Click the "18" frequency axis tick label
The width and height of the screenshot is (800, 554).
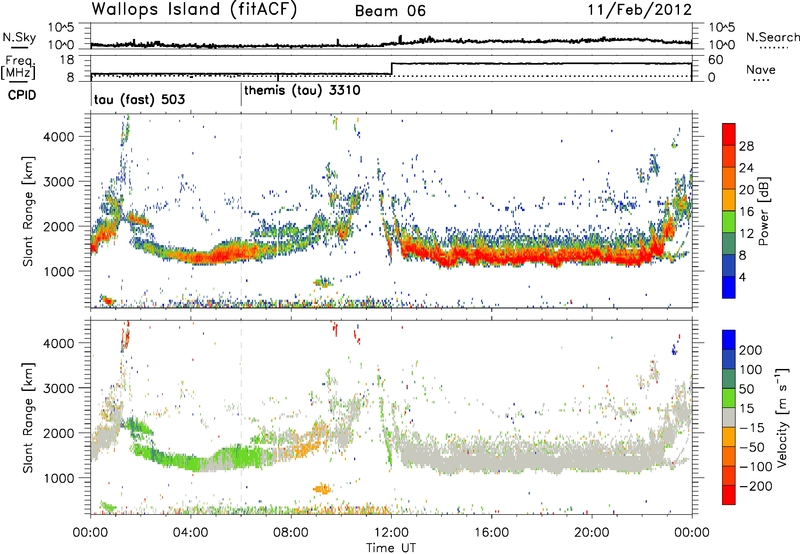coord(67,60)
